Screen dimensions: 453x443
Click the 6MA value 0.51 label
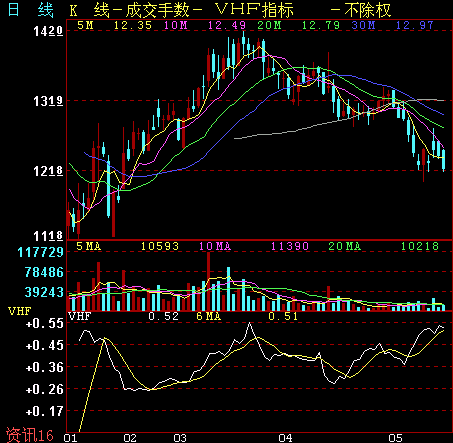pyautogui.click(x=283, y=316)
